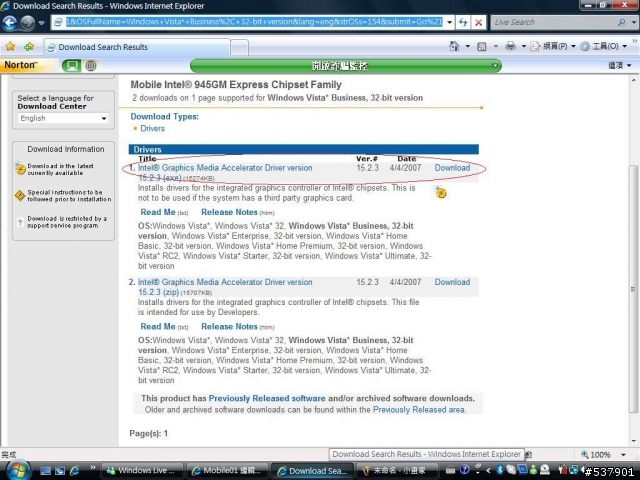The width and height of the screenshot is (640, 480).
Task: Open the search provider options arrow
Action: point(634,22)
